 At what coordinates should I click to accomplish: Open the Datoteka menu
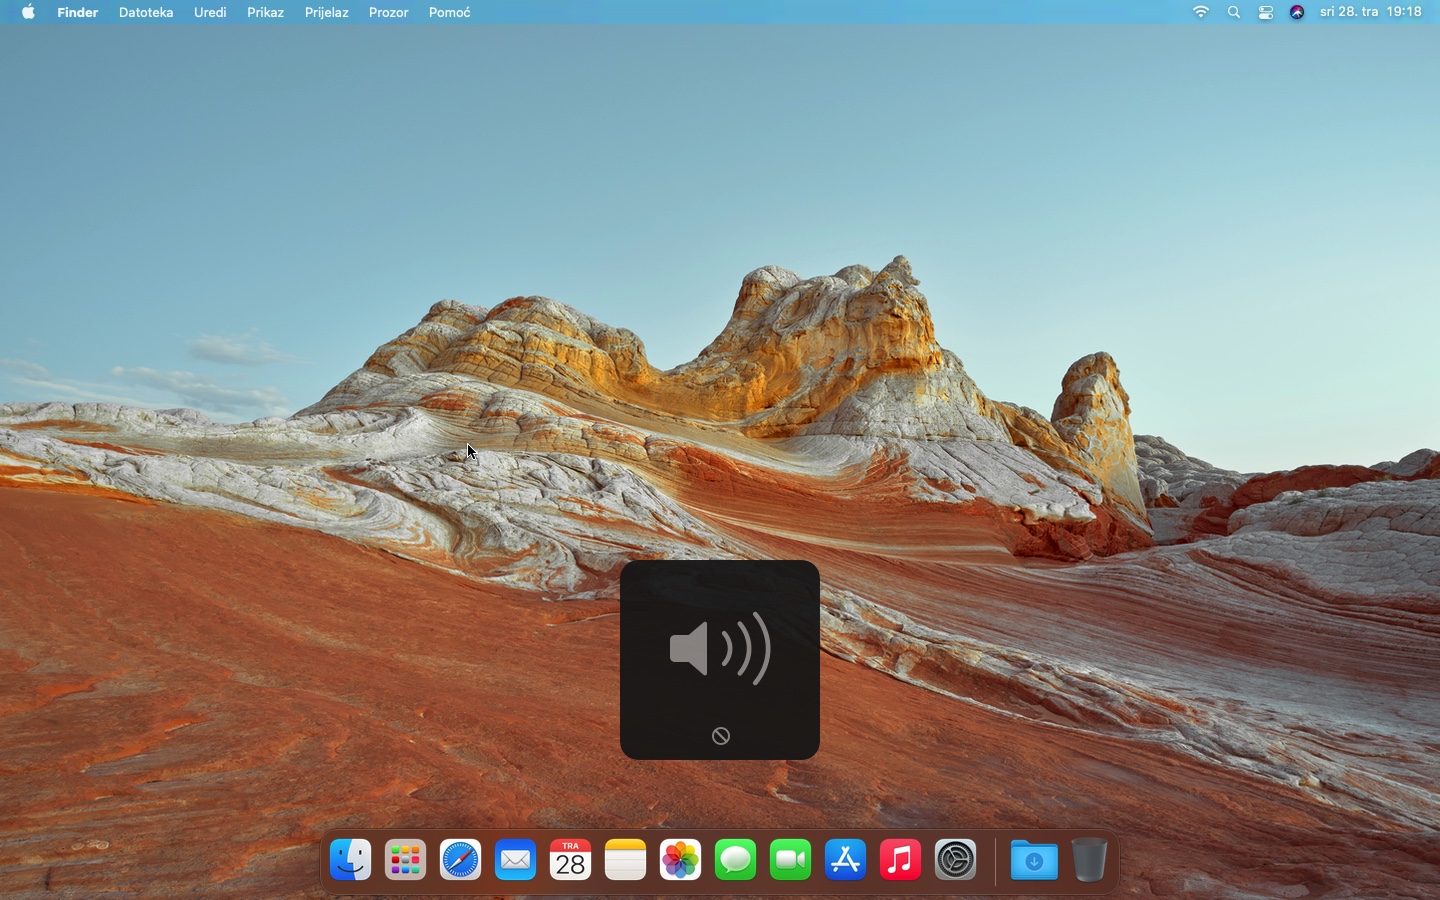pyautogui.click(x=146, y=12)
